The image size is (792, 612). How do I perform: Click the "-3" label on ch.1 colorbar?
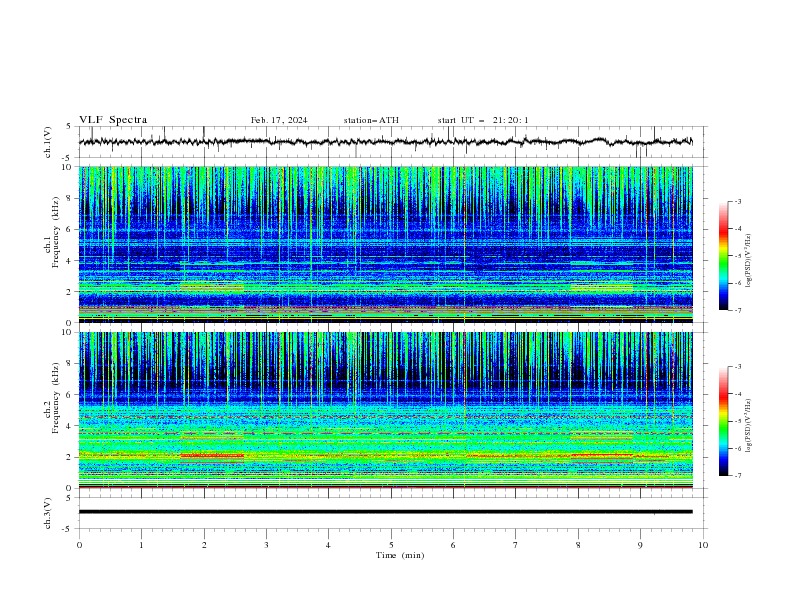pyautogui.click(x=737, y=201)
